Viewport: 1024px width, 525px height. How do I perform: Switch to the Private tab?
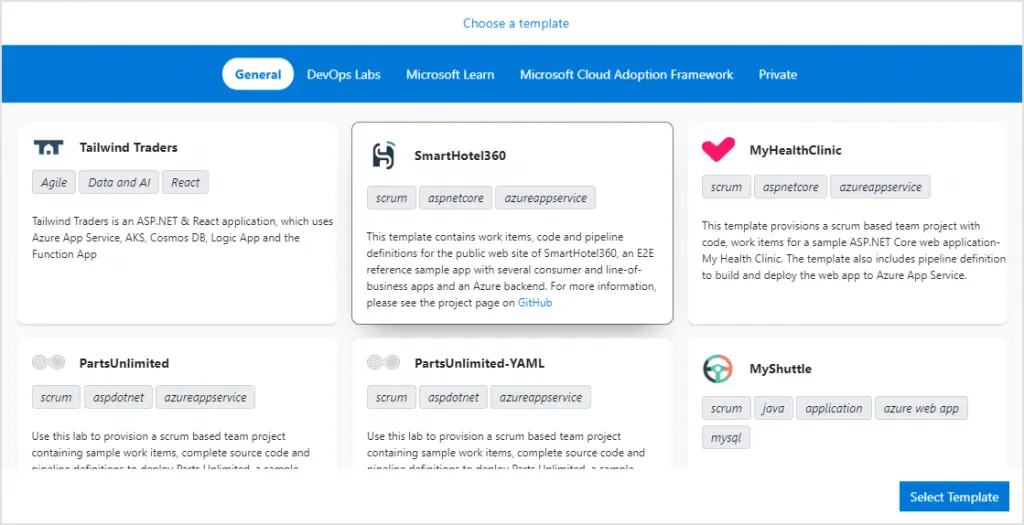778,74
